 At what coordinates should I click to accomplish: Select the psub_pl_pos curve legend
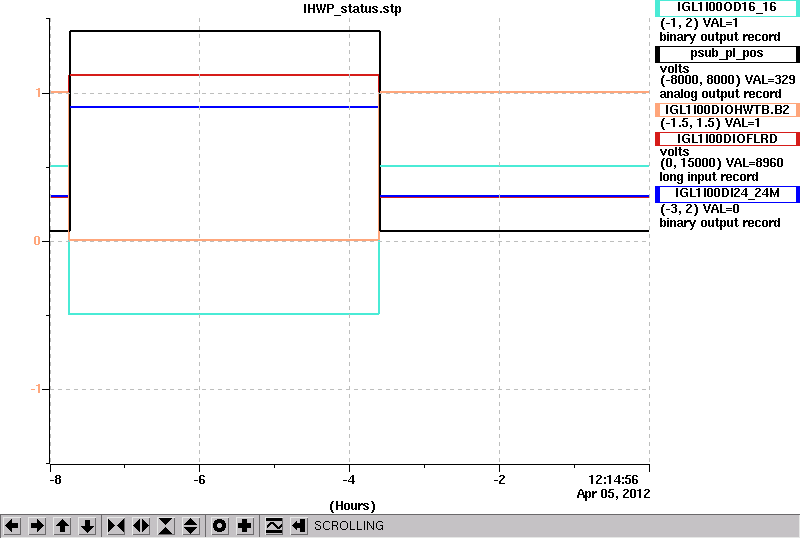click(x=727, y=54)
